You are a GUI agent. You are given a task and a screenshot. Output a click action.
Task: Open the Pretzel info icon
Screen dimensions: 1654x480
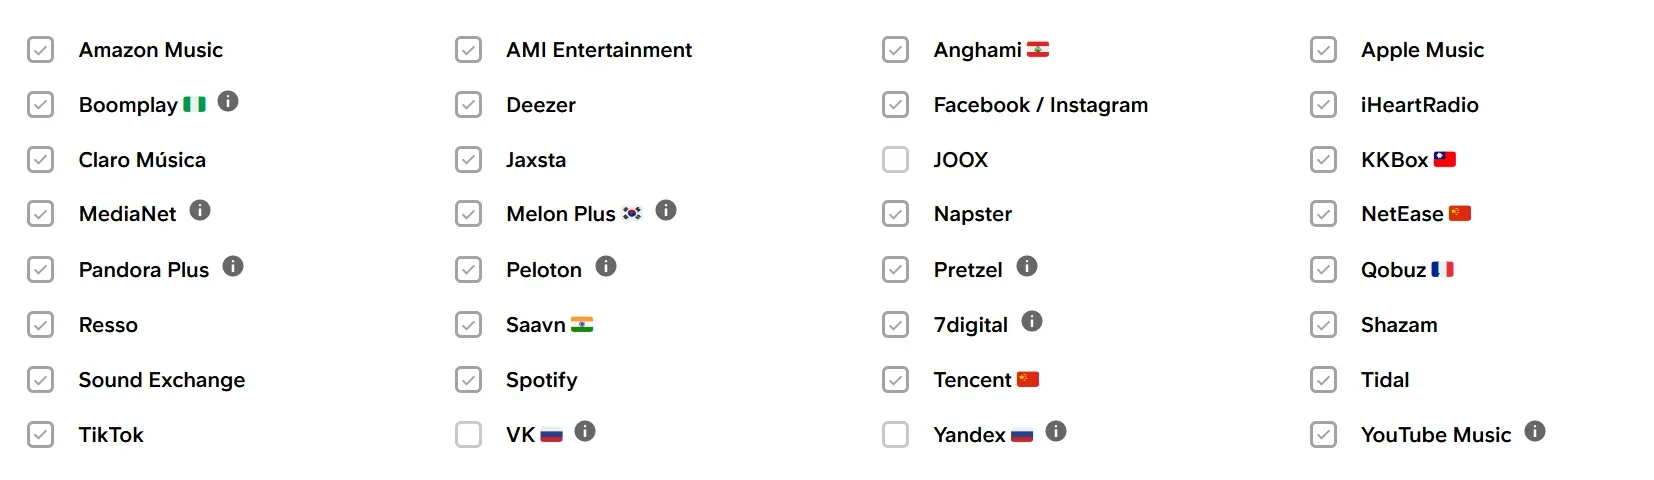[x=1027, y=266]
